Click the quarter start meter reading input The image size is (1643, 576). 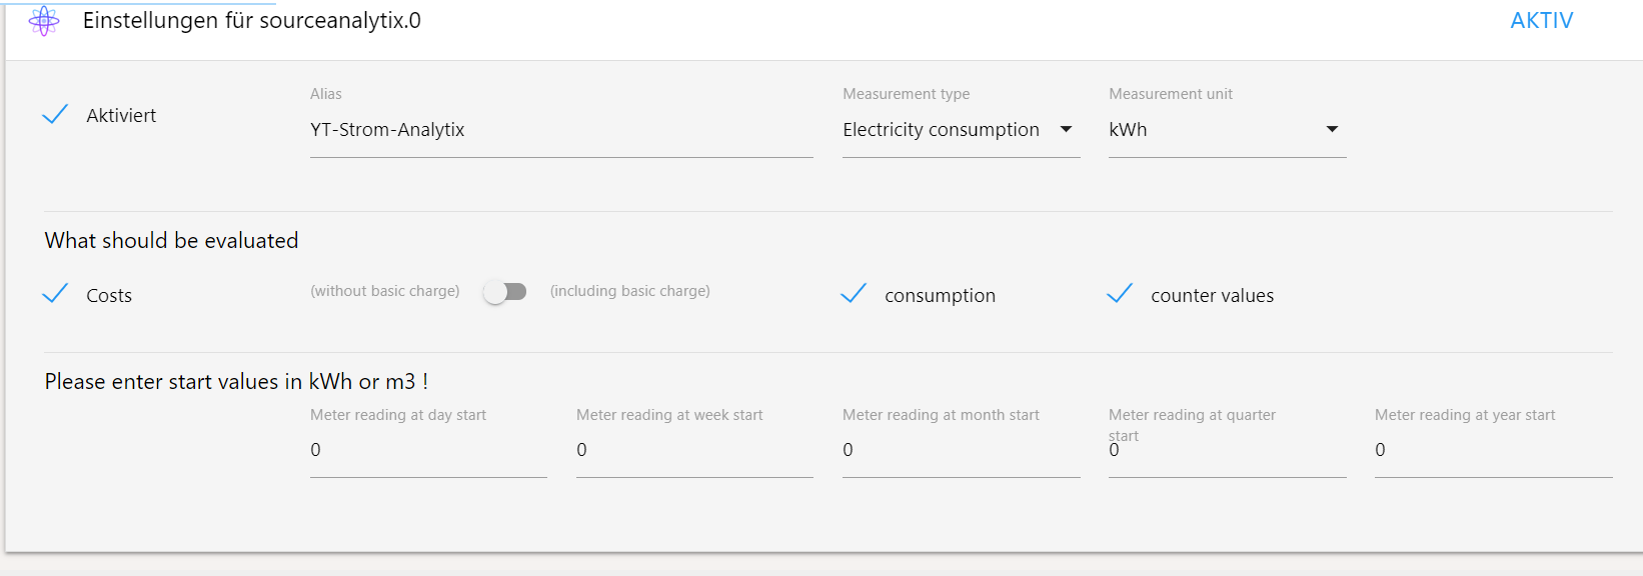click(x=1227, y=450)
